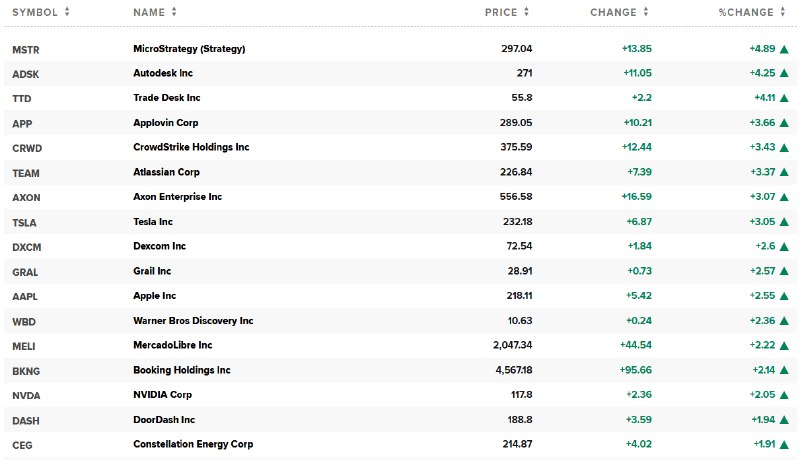
Task: Open CrowdStrike Holdings Inc details
Action: (191, 147)
